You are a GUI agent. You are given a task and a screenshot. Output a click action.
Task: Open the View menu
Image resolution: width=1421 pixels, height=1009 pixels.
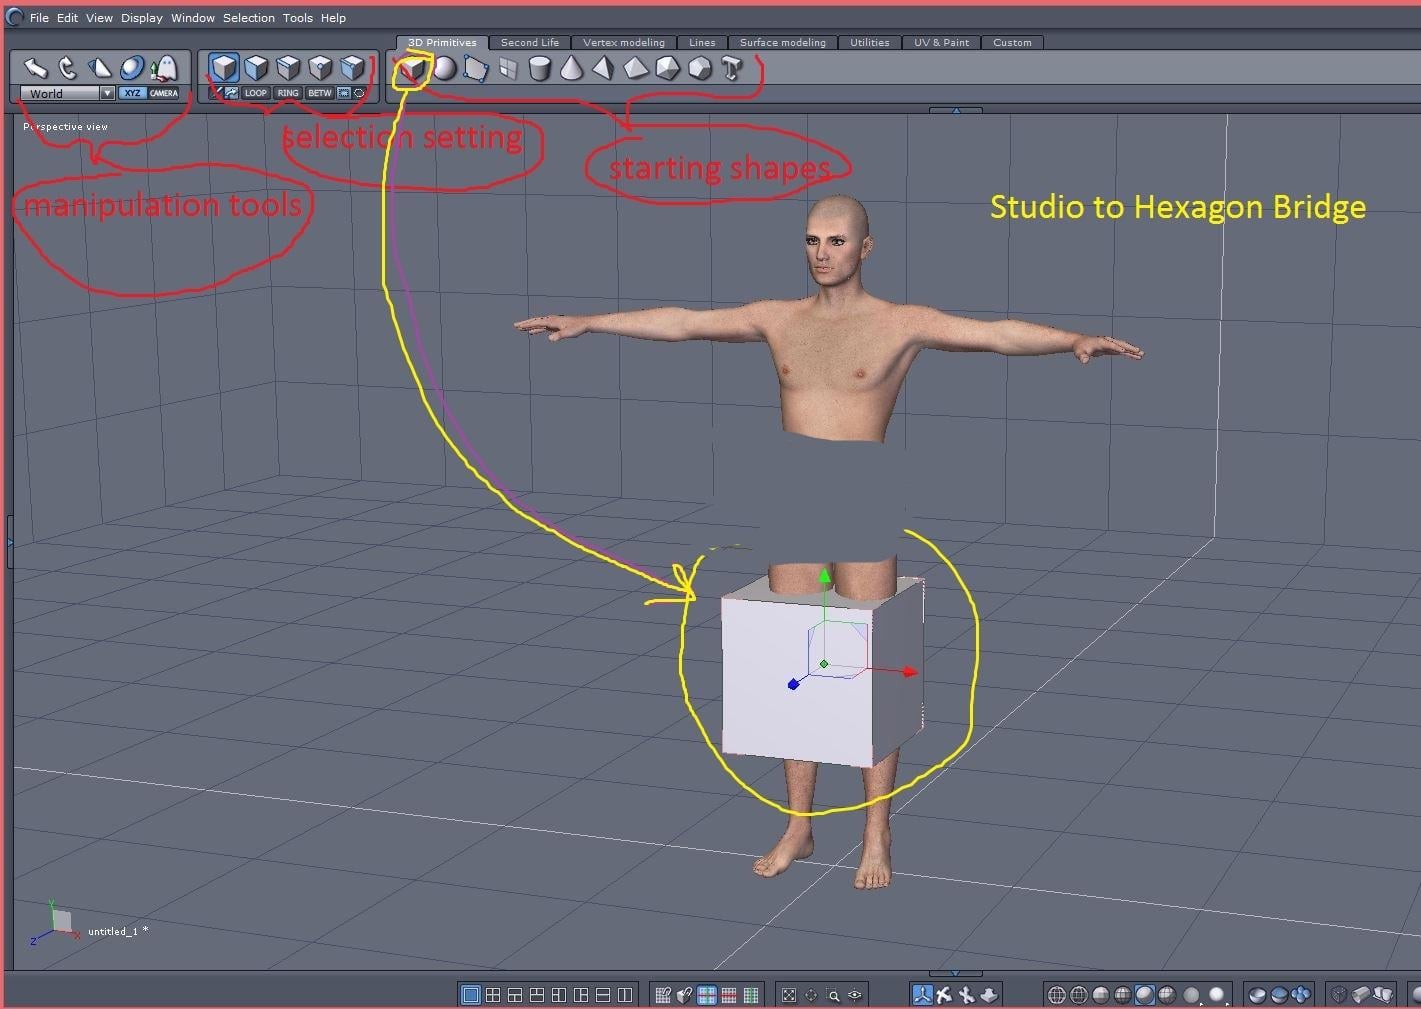coord(99,18)
